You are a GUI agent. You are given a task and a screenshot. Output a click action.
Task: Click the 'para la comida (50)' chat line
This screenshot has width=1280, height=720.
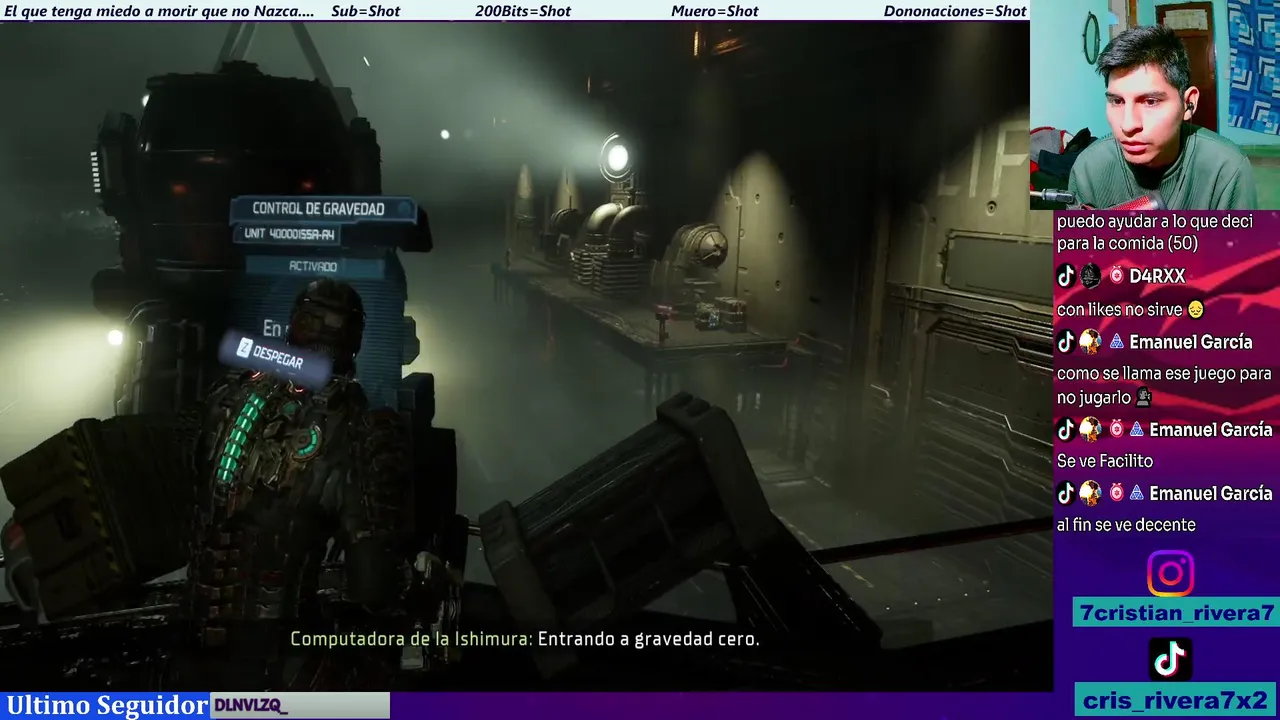coord(1127,244)
